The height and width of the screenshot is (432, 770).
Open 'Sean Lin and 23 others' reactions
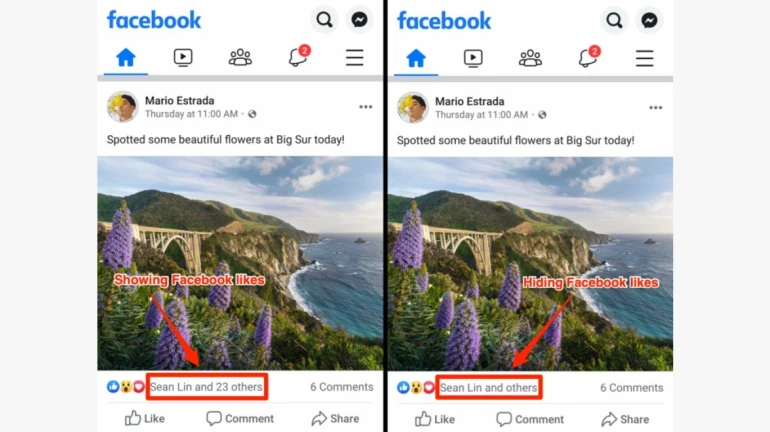[206, 387]
